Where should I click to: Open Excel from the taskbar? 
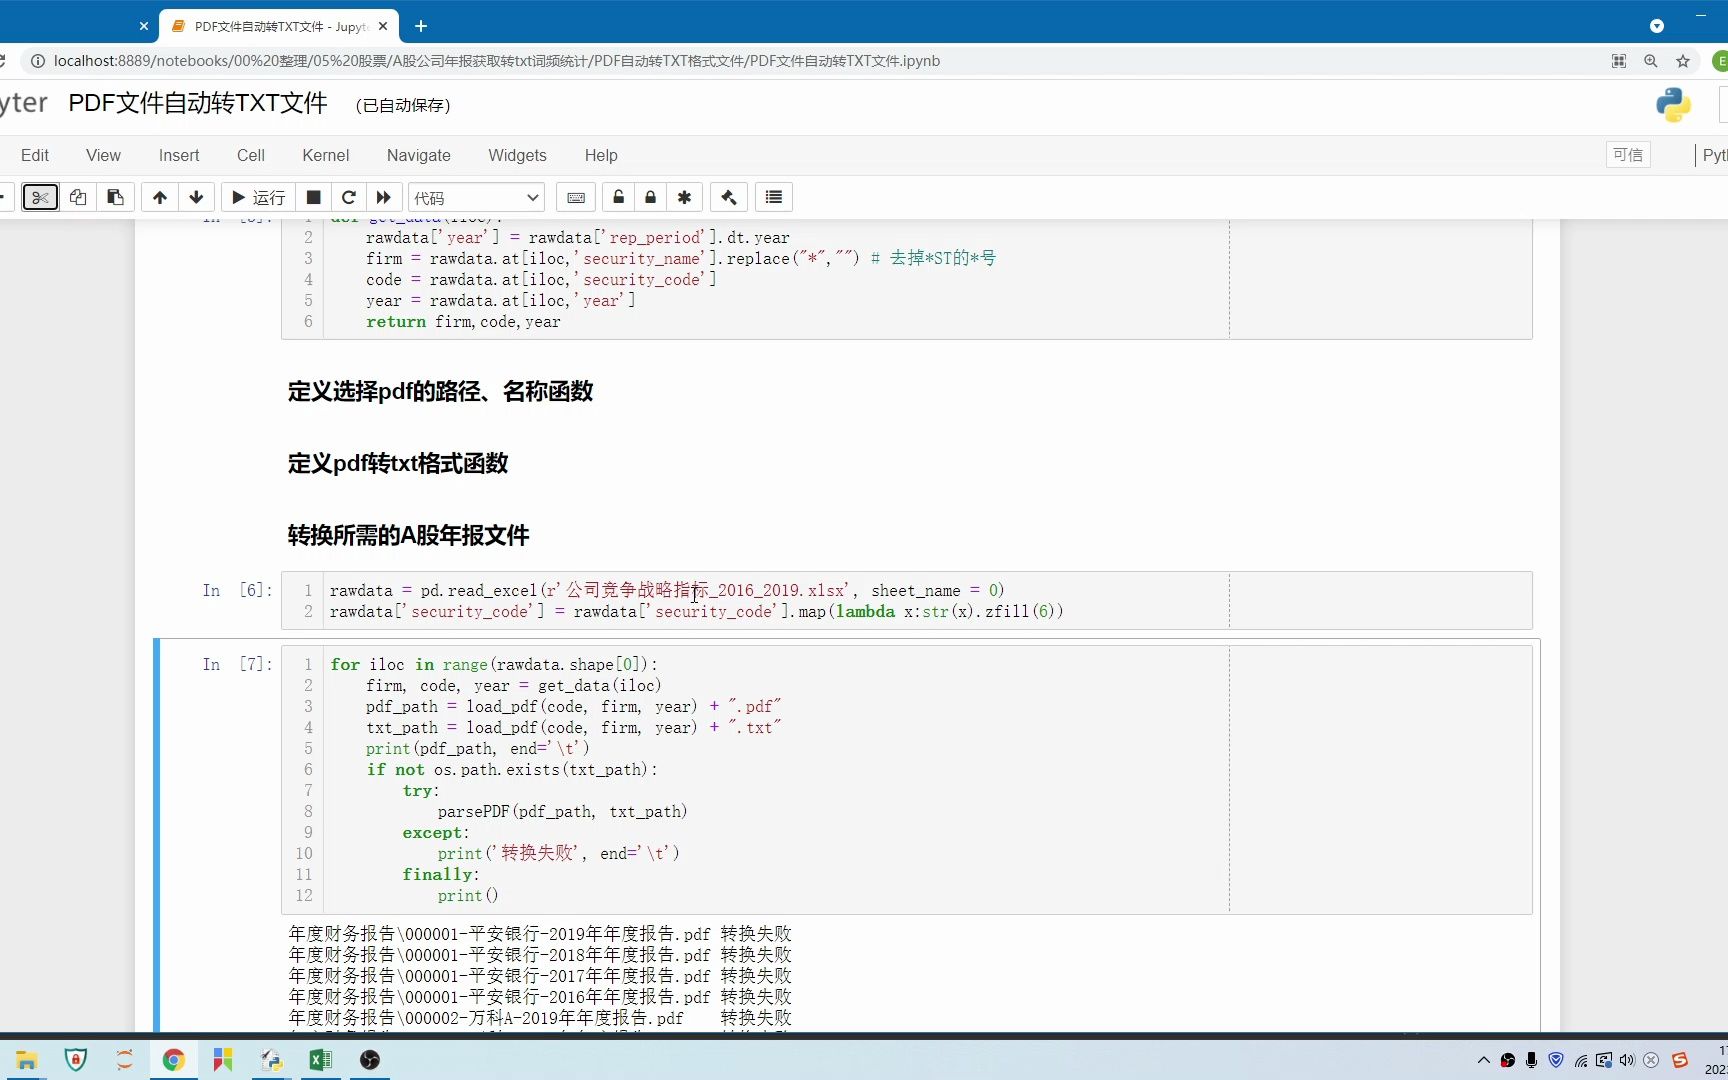pyautogui.click(x=321, y=1060)
